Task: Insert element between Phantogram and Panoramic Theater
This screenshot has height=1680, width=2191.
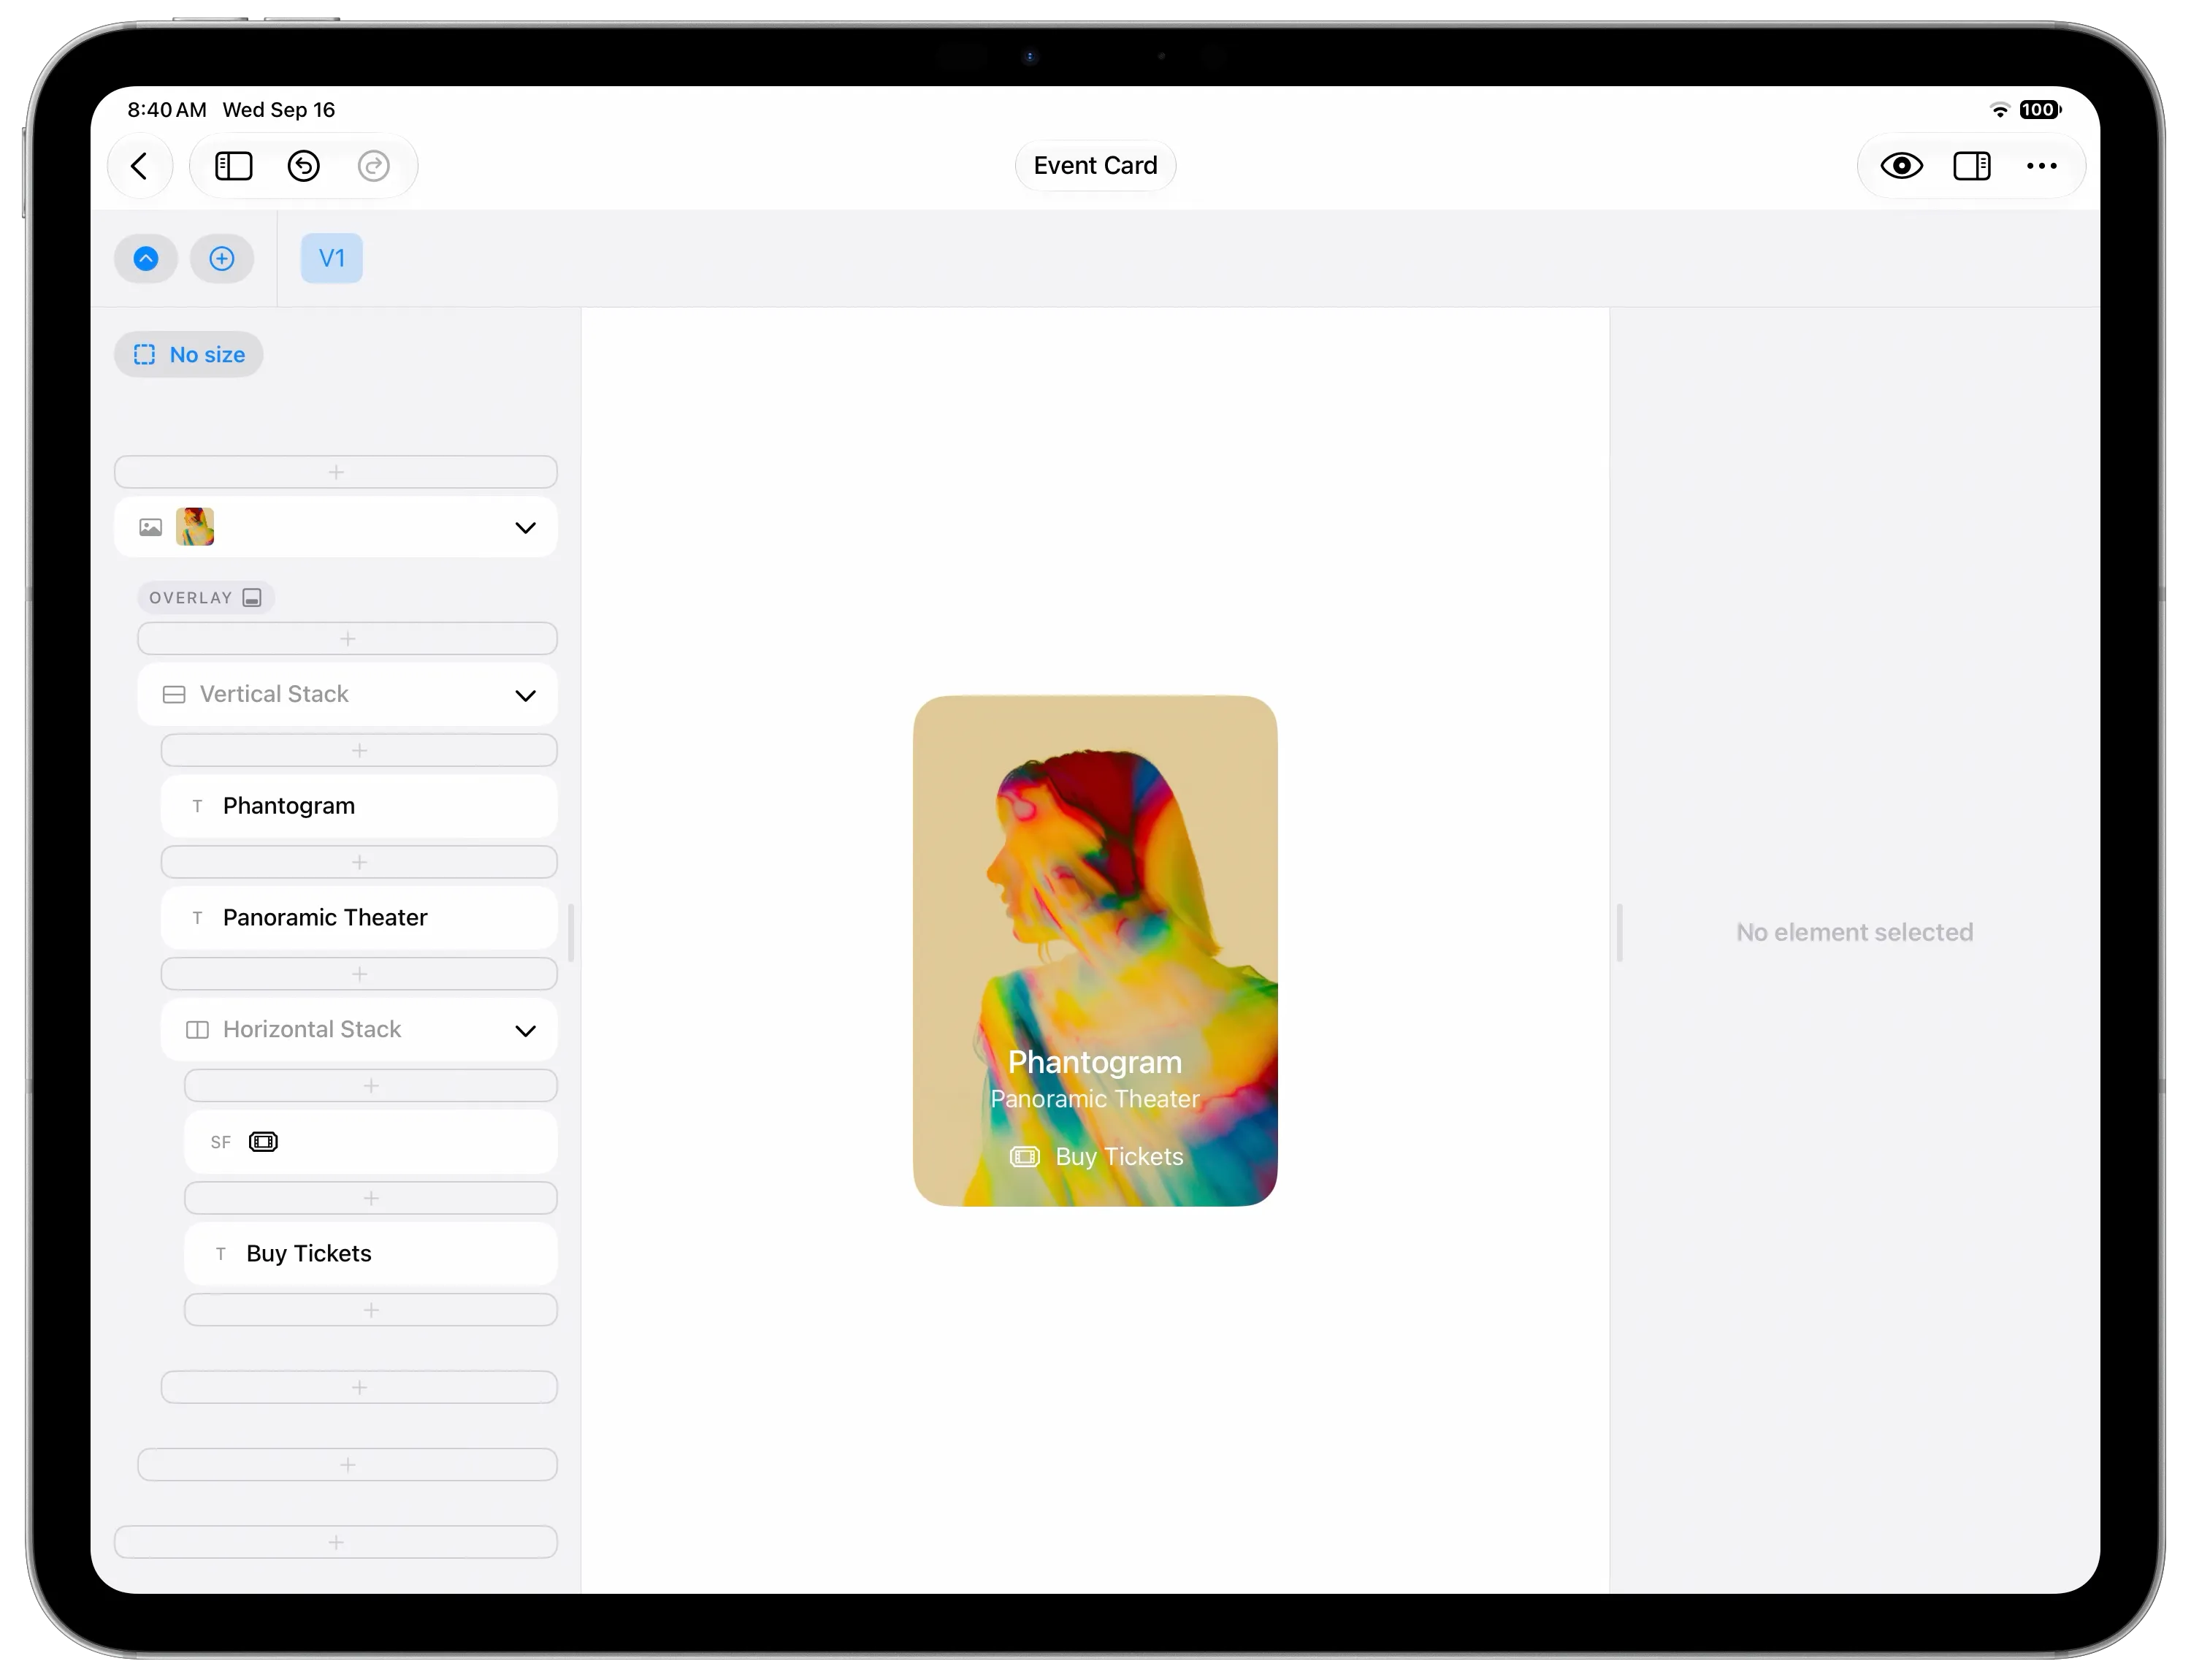Action: [359, 862]
